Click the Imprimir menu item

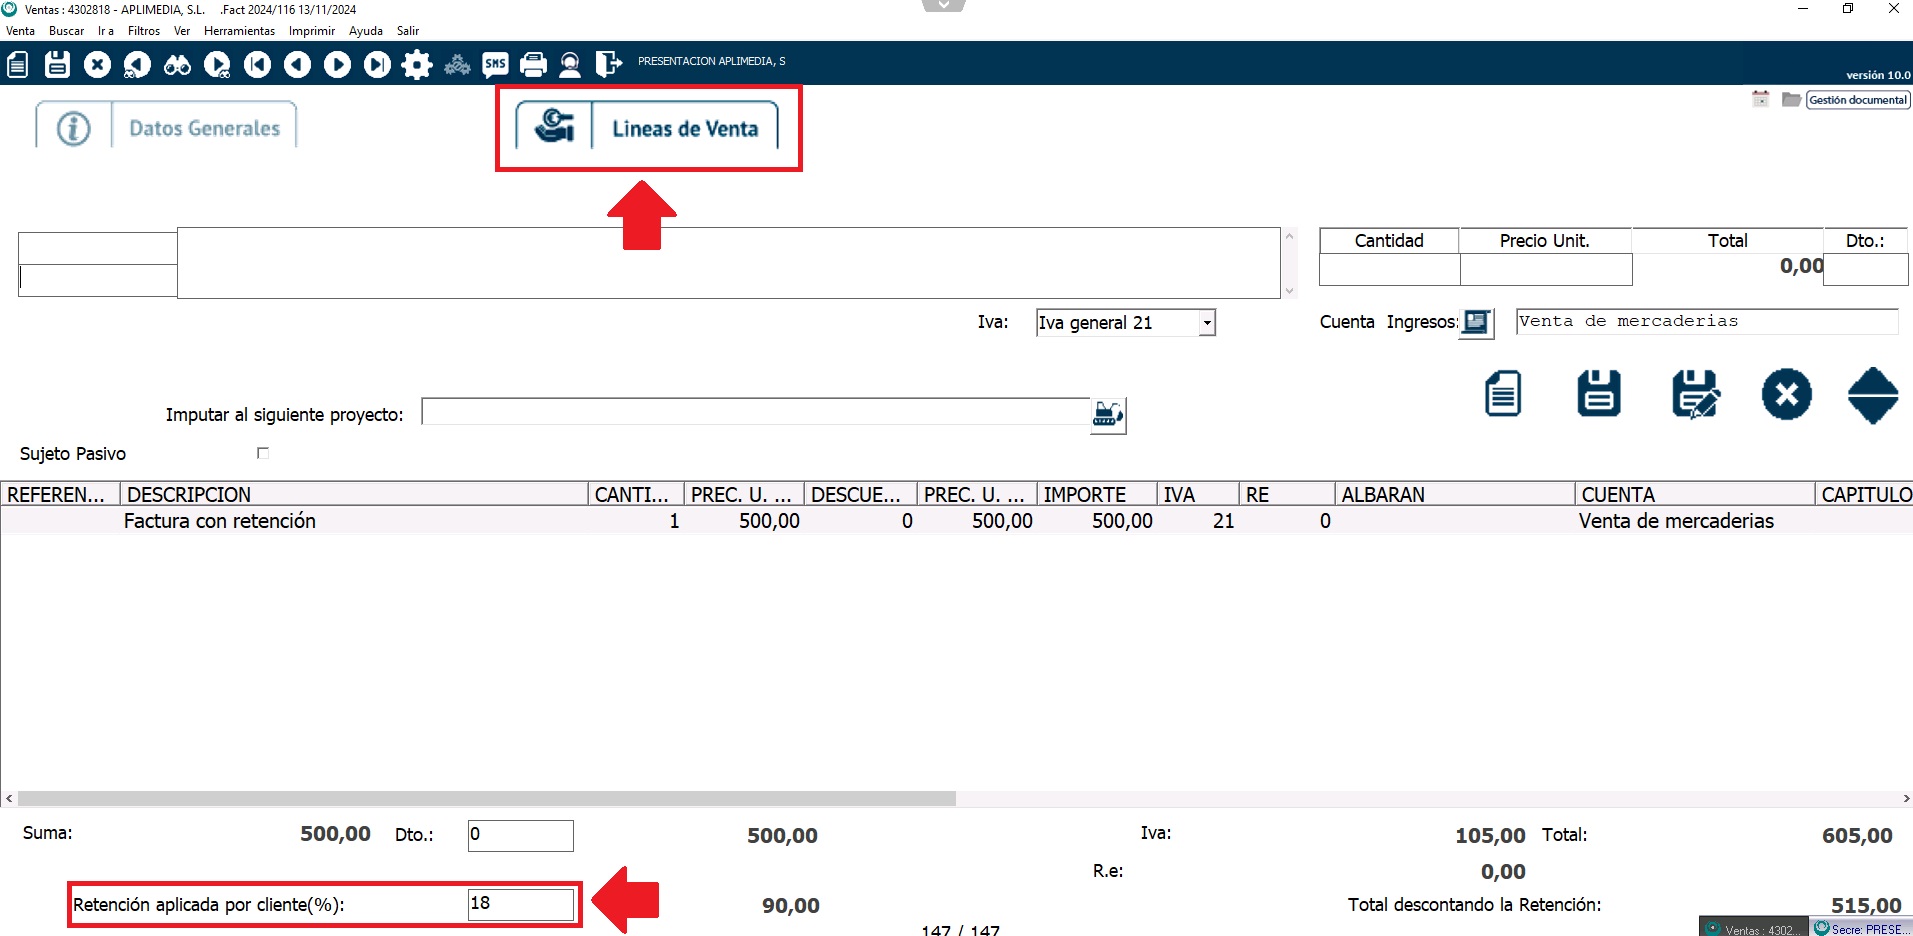(311, 31)
